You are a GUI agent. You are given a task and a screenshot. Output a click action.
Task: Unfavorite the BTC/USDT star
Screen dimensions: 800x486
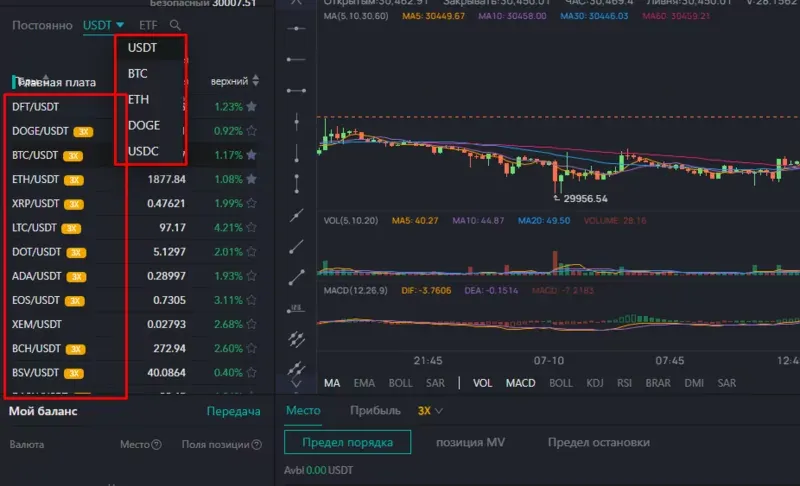pyautogui.click(x=252, y=155)
